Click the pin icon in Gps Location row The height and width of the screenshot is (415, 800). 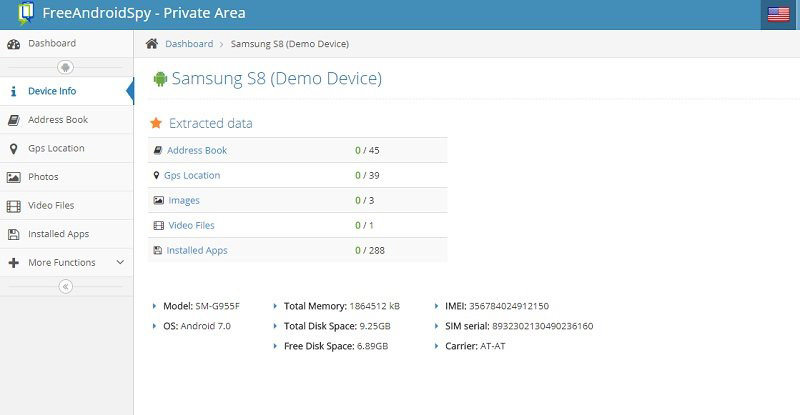[x=156, y=175]
